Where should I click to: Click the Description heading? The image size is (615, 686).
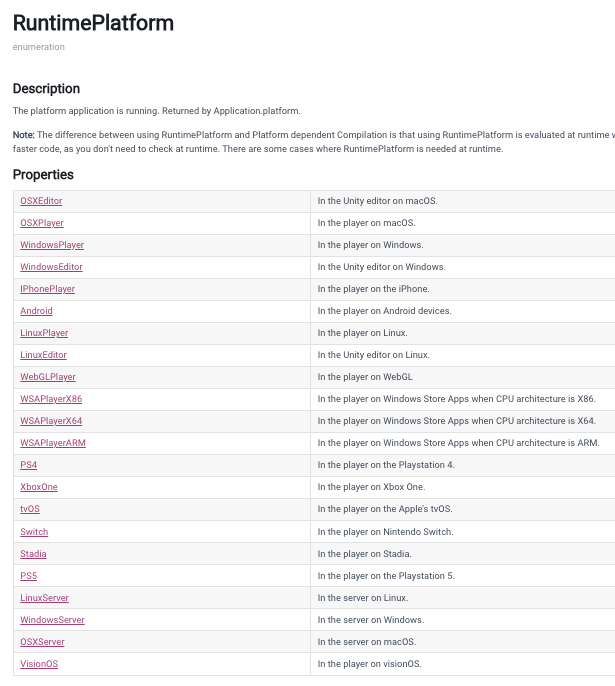pos(46,89)
